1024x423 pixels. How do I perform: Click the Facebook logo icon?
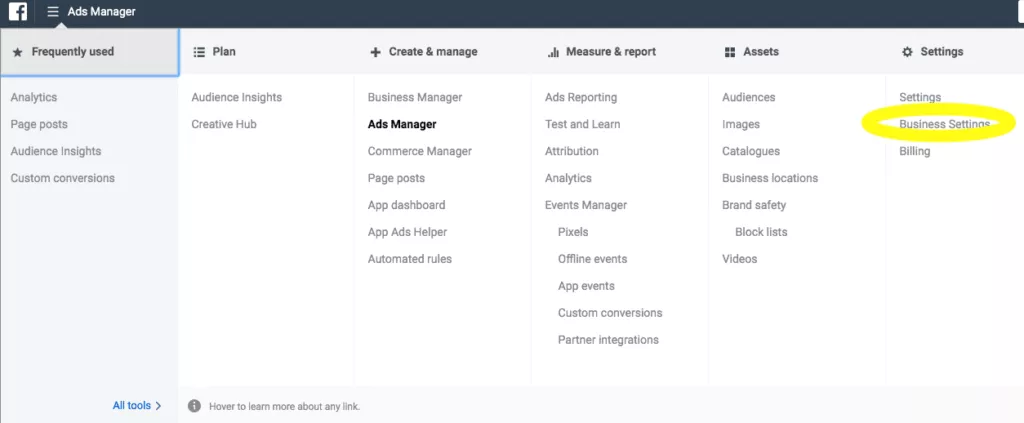click(18, 11)
